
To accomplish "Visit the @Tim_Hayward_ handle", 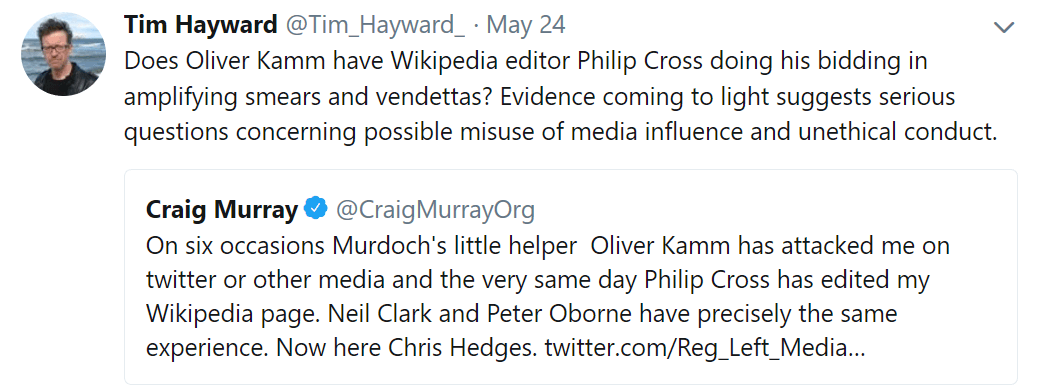I will [x=375, y=25].
